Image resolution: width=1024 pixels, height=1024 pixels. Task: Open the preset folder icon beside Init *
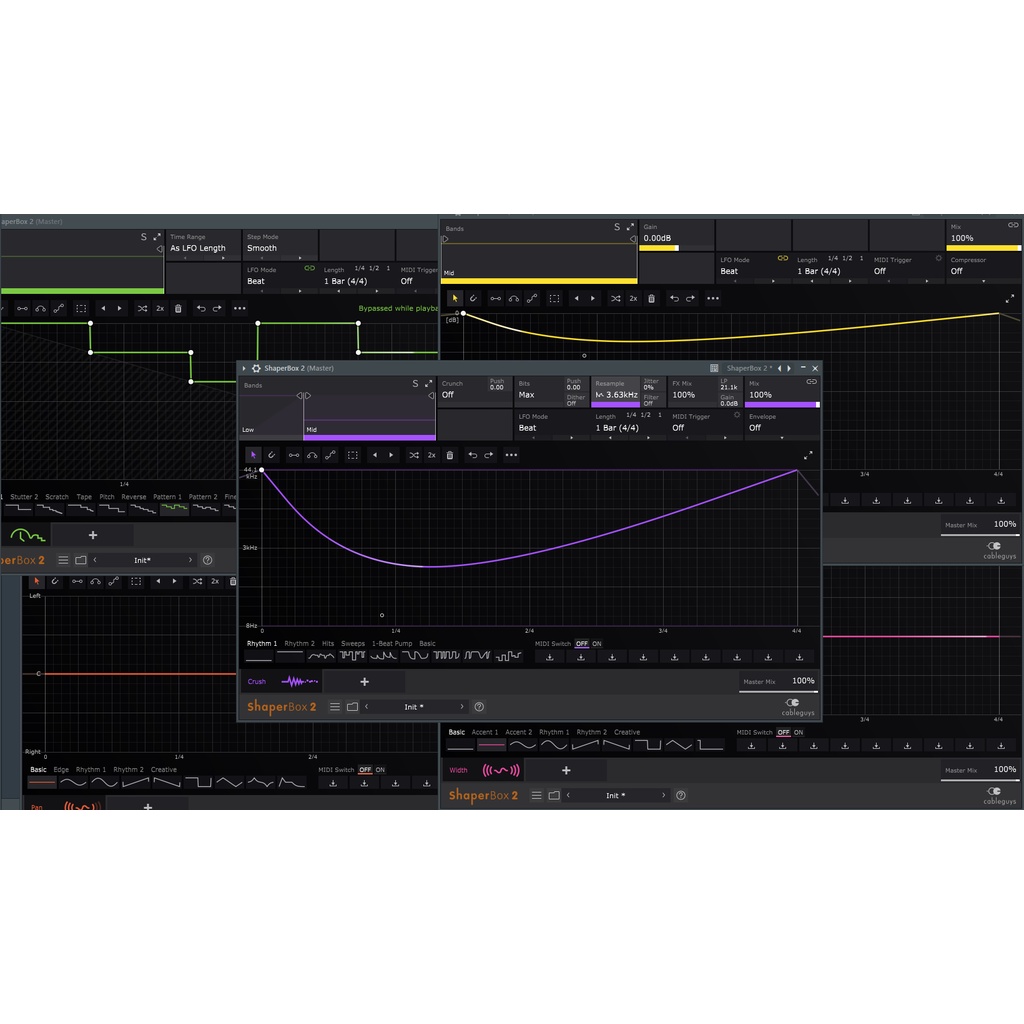[353, 707]
